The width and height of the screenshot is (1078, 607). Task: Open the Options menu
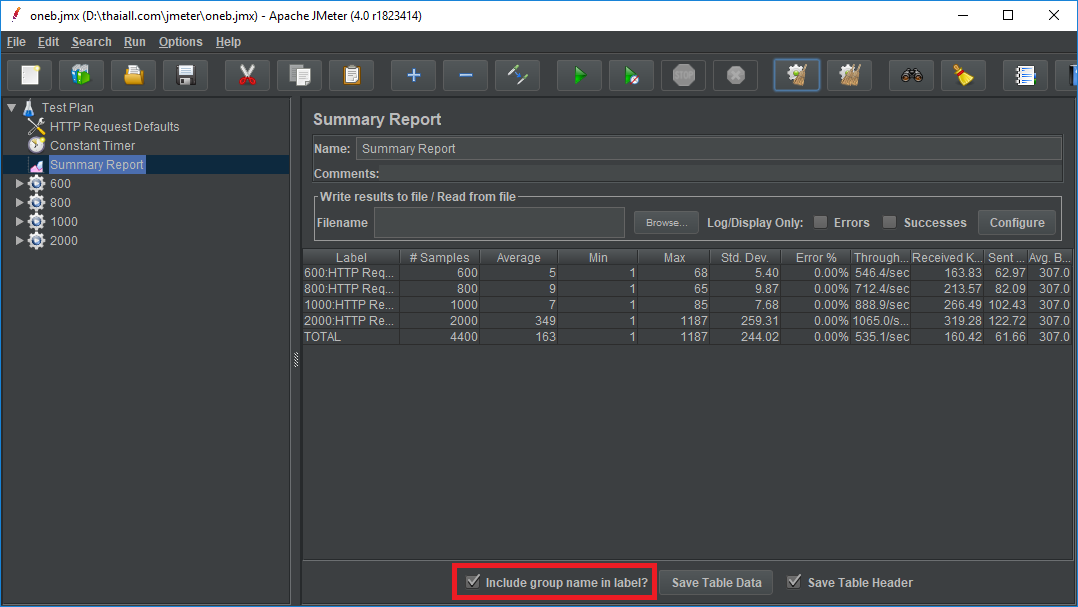tap(180, 42)
